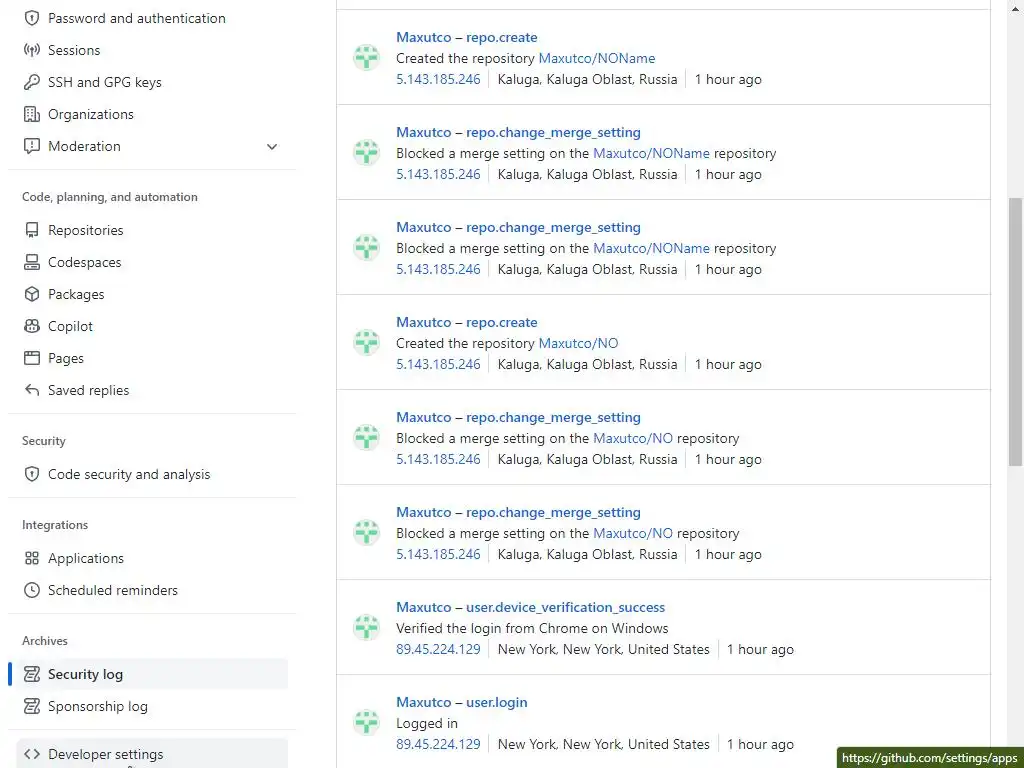1024x768 pixels.
Task: Click IP 89.45.224.129 under Logged in
Action: point(438,744)
